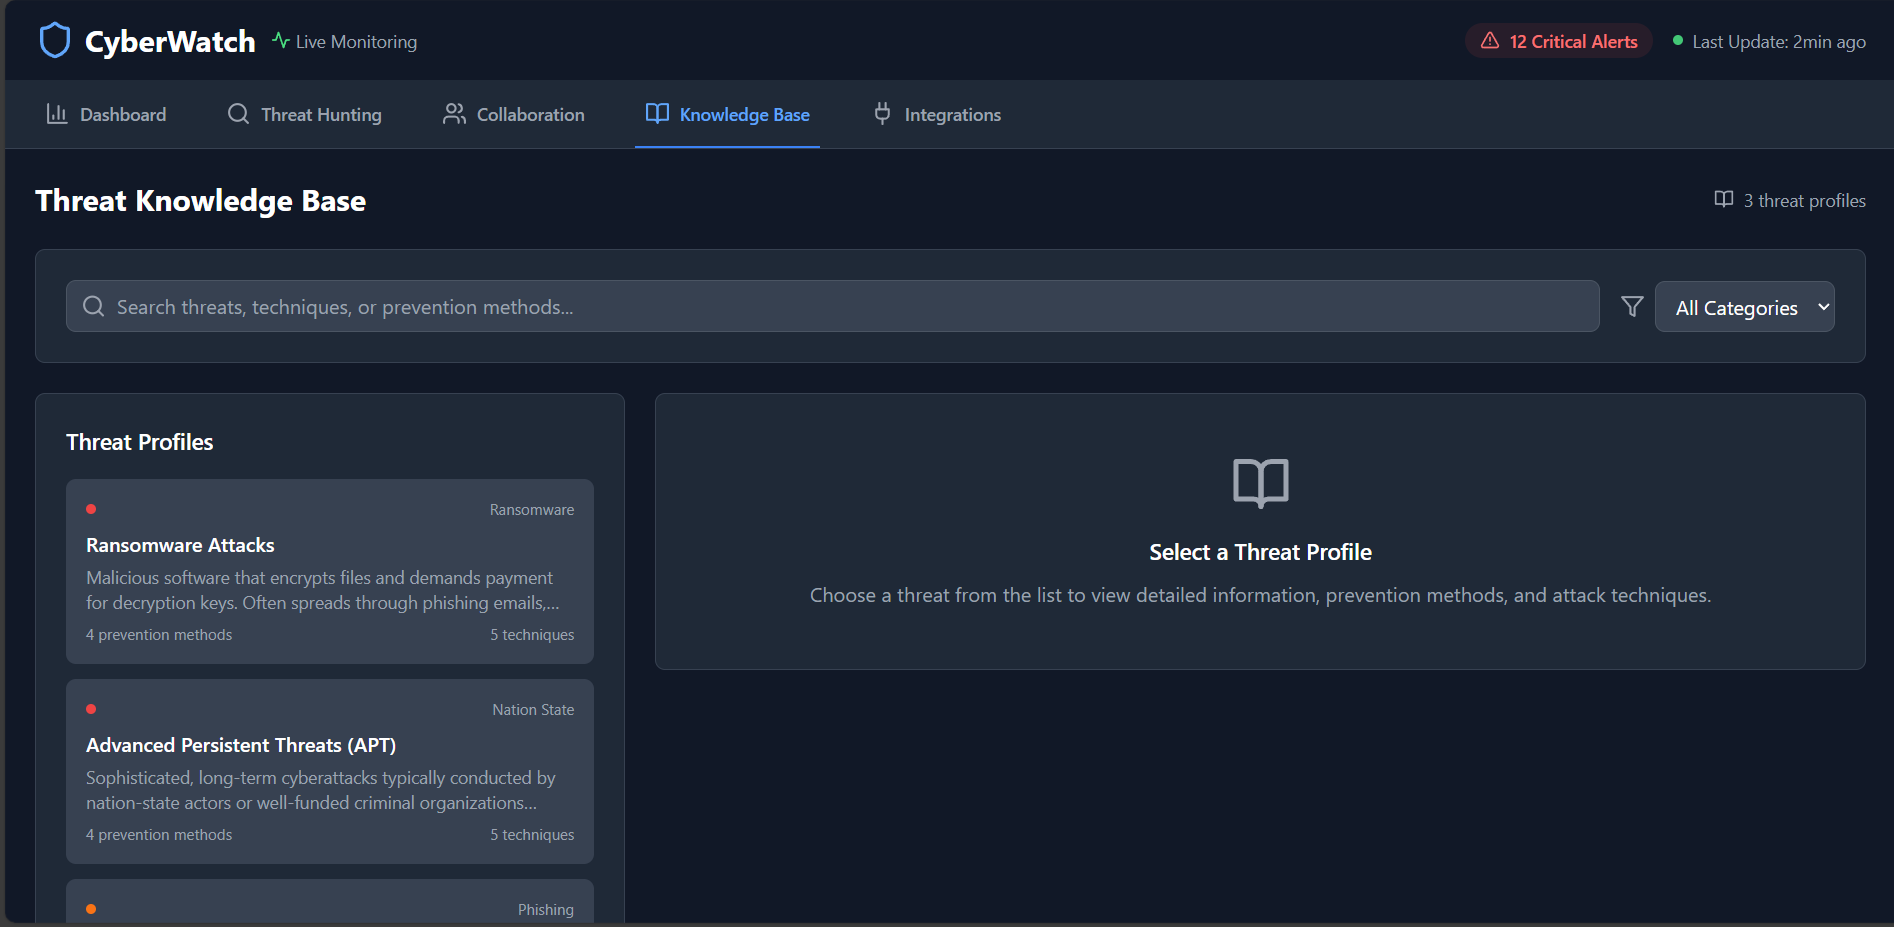This screenshot has height=927, width=1894.
Task: Focus the search threats input field
Action: pos(833,306)
